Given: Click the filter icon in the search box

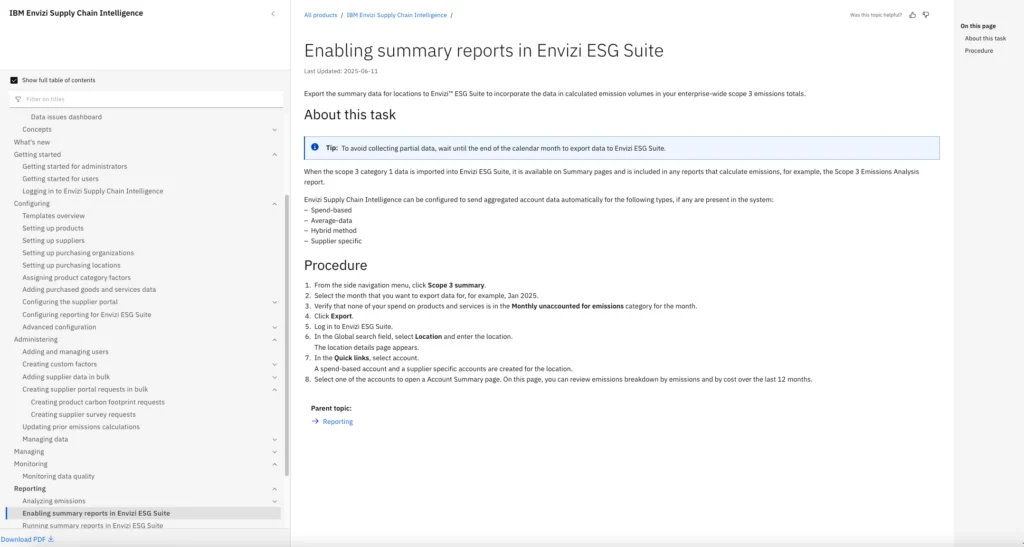Looking at the screenshot, I should 18,99.
